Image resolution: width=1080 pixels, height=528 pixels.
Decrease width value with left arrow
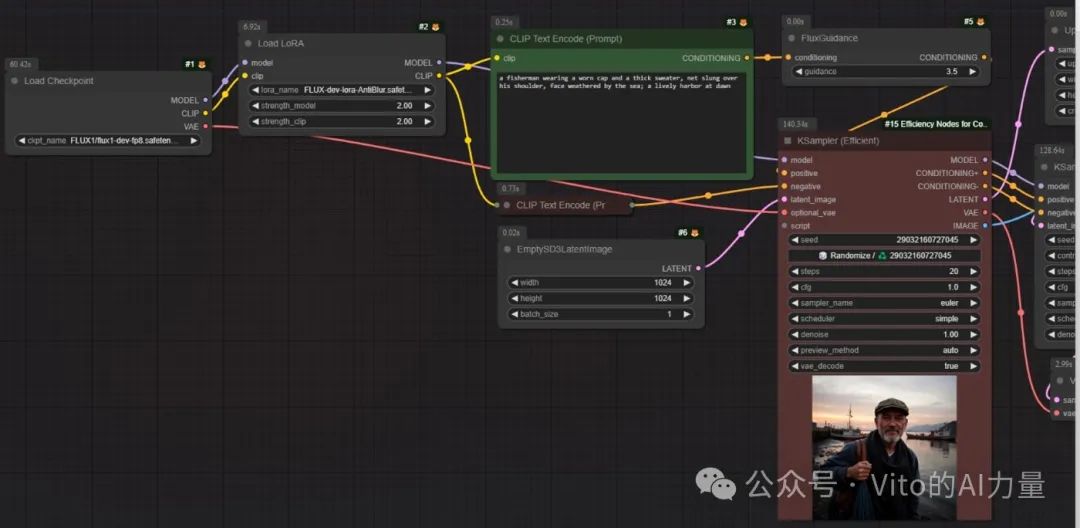[x=515, y=282]
